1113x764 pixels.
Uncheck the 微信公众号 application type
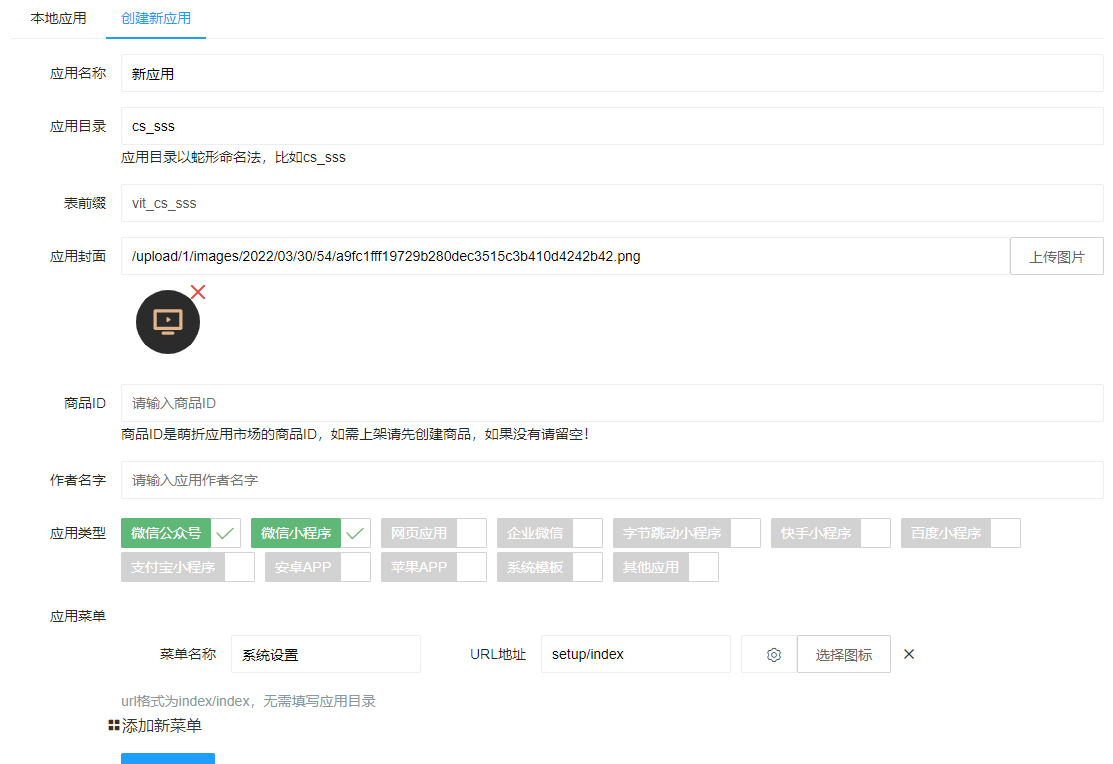pos(225,532)
